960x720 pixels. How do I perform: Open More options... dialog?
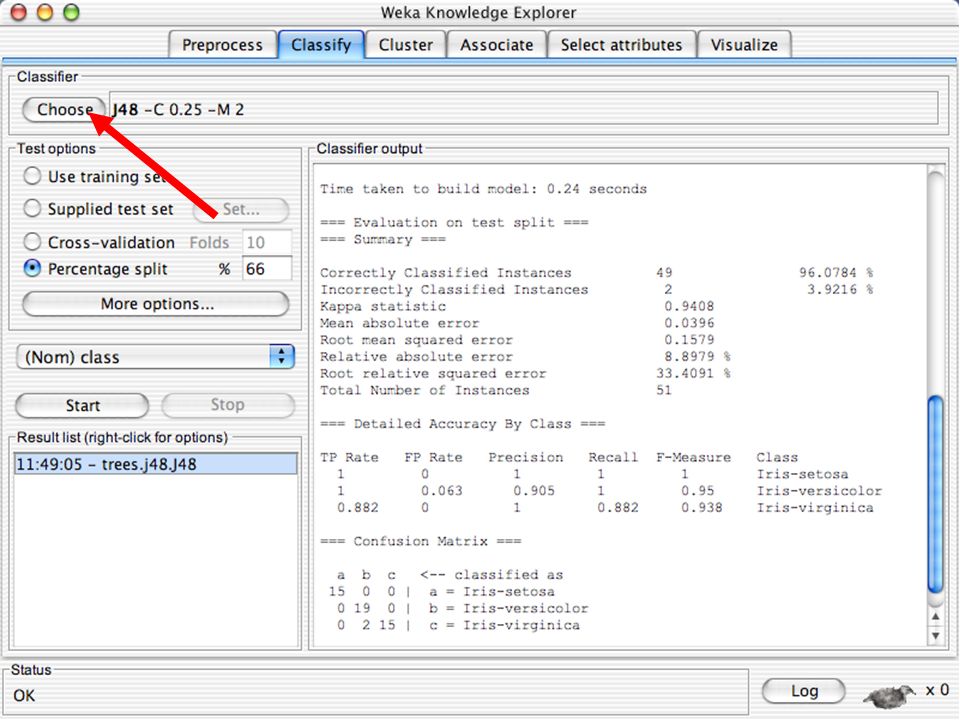click(x=156, y=304)
